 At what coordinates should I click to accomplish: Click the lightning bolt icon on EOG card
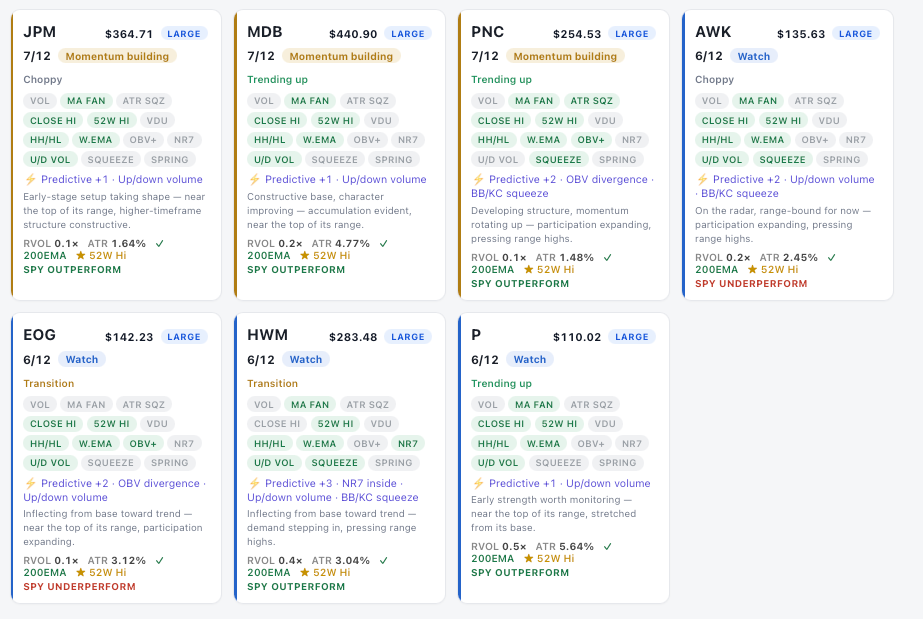pyautogui.click(x=30, y=483)
